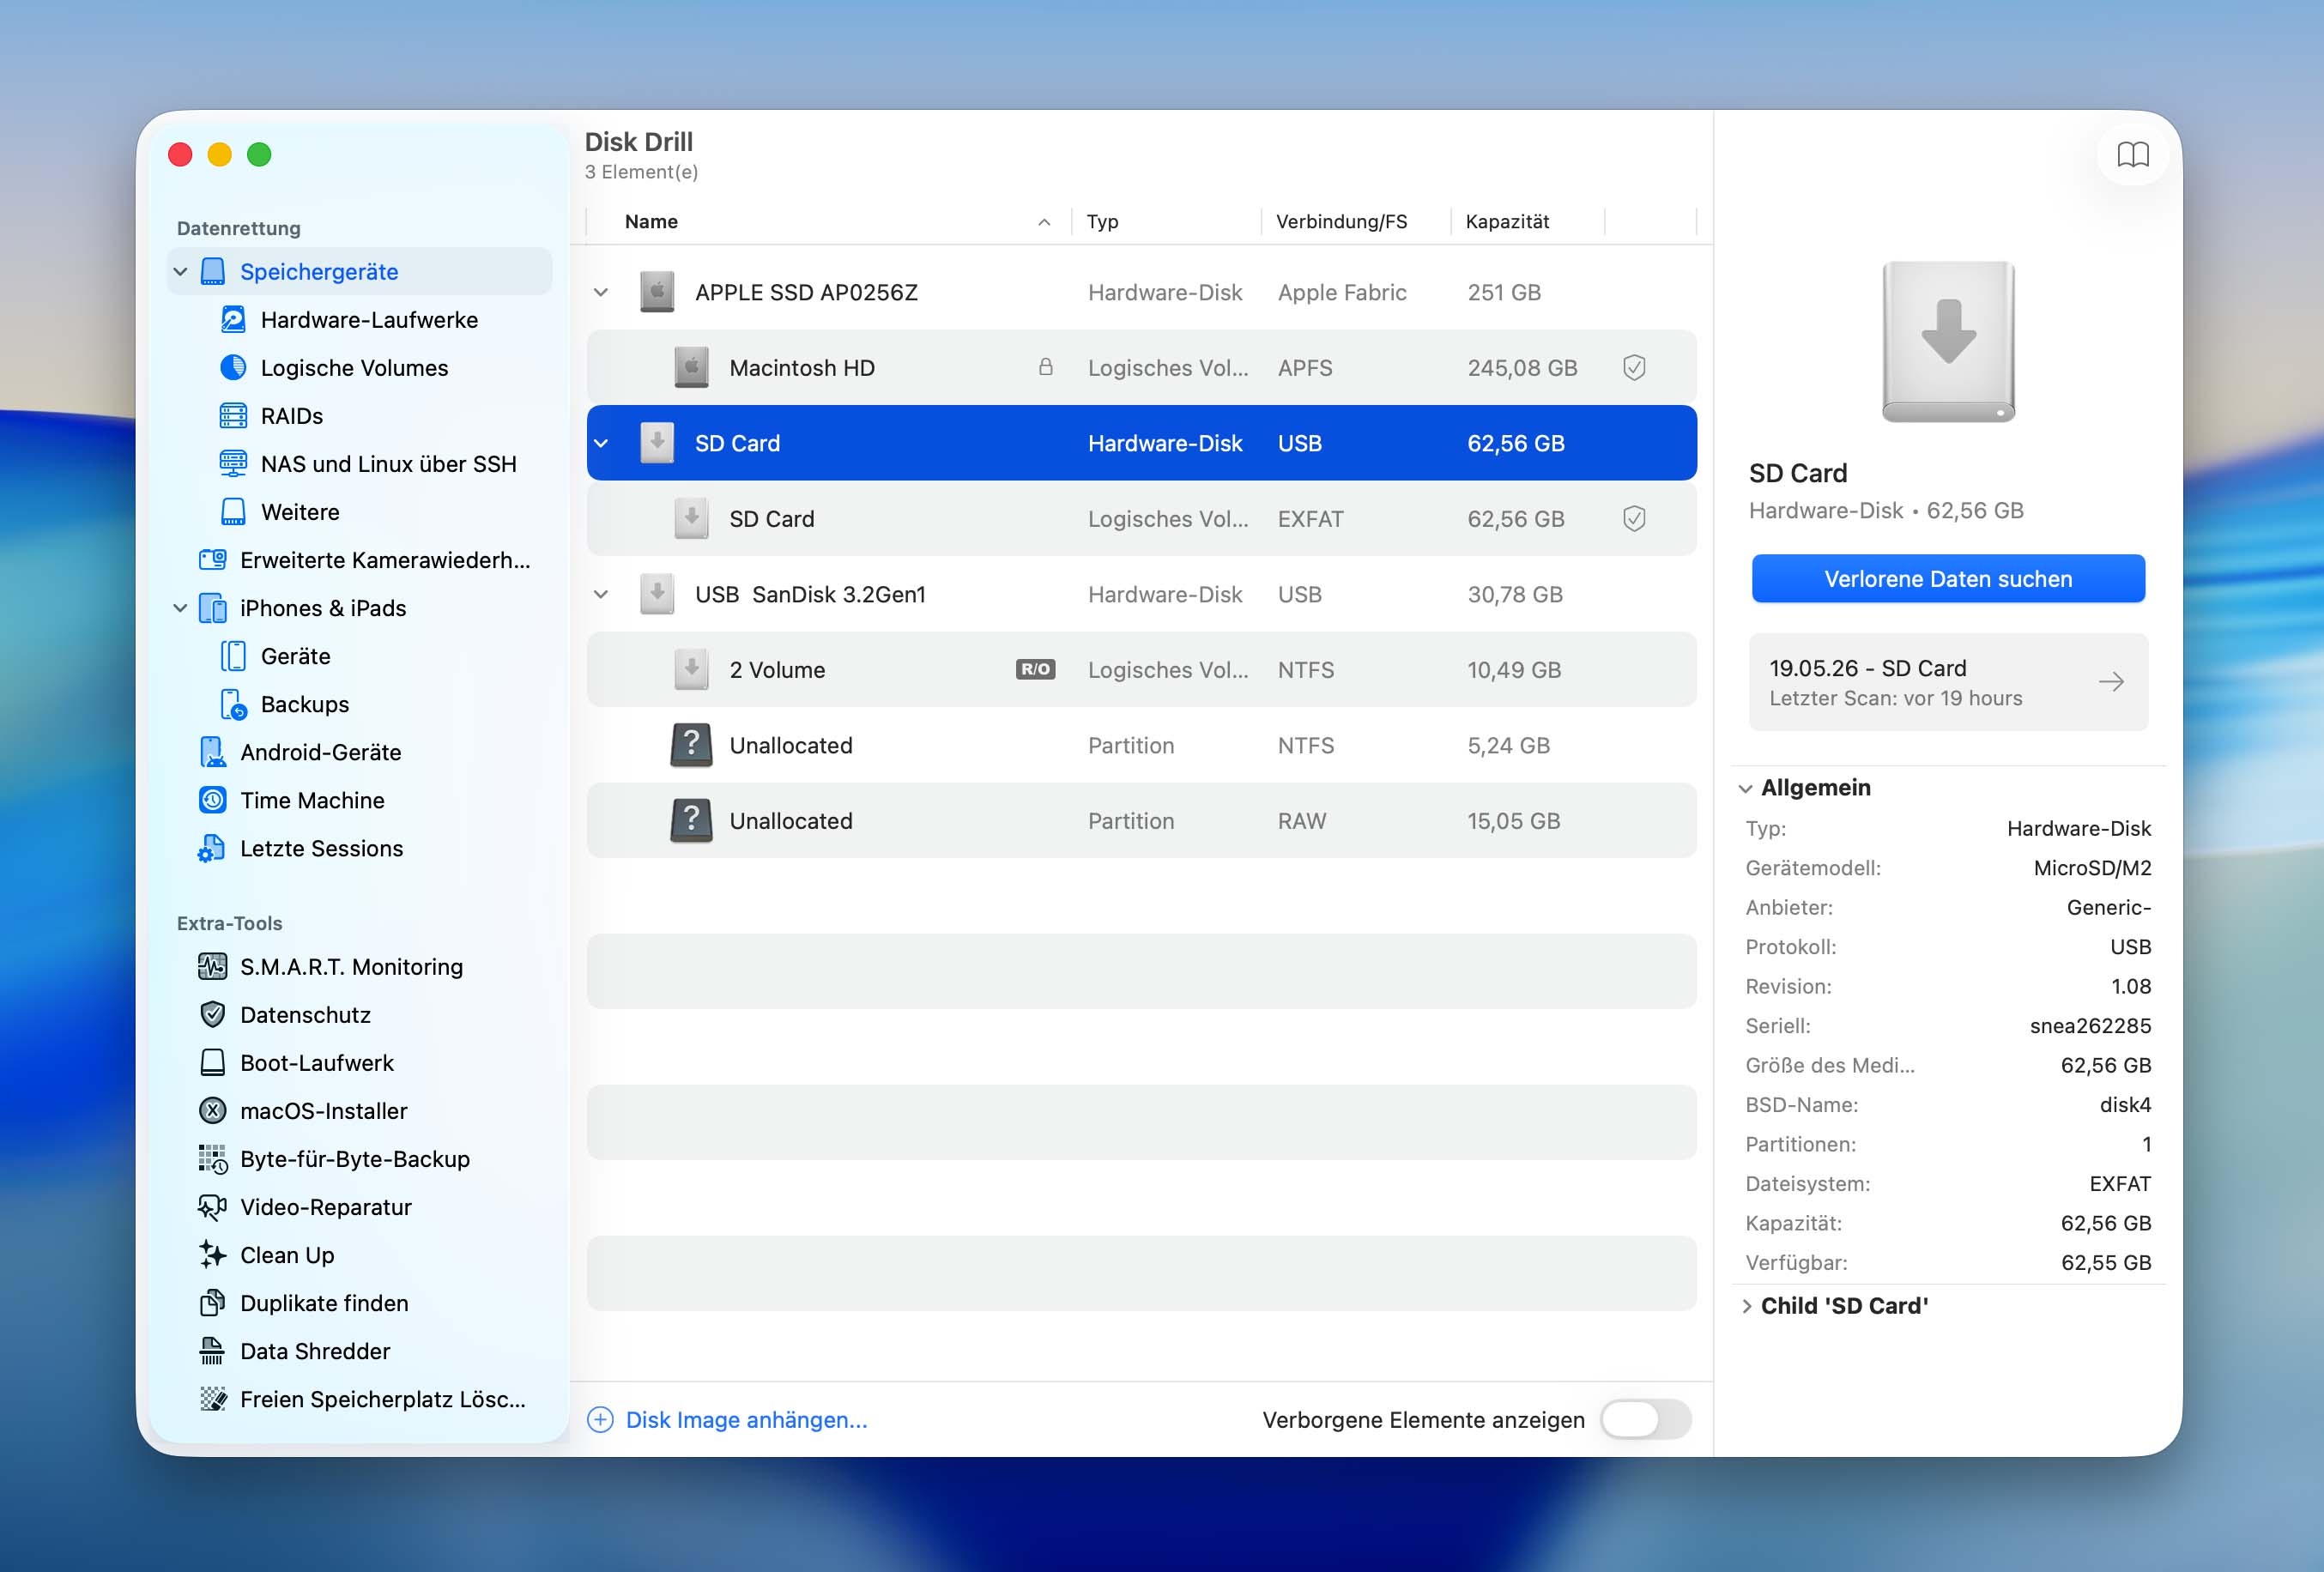Select the 2 Volume NTFS row
This screenshot has height=1572, width=2324.
(1141, 670)
